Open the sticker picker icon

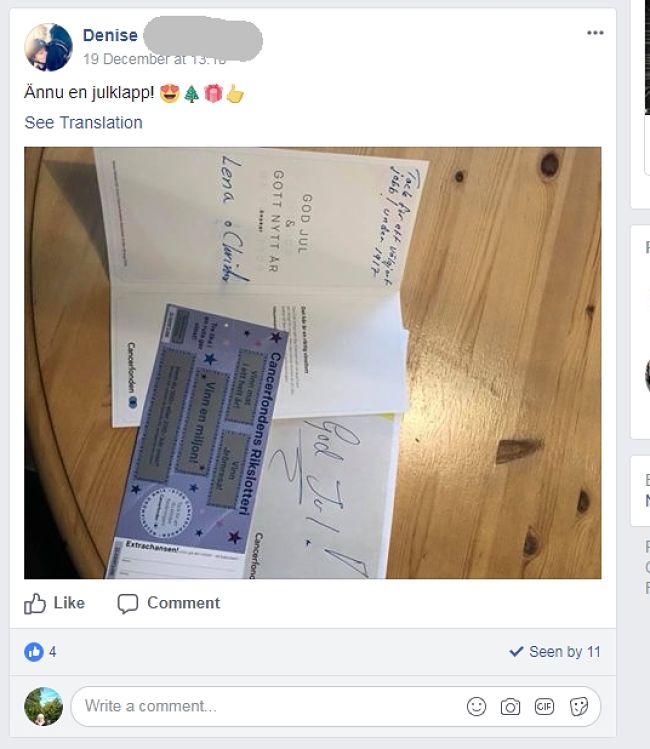(x=578, y=706)
